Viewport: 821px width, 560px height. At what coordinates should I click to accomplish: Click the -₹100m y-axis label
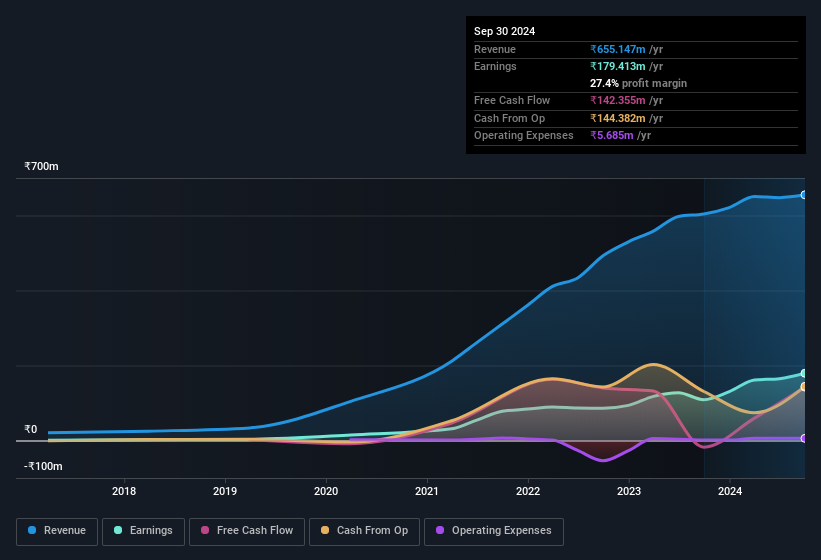[x=43, y=466]
